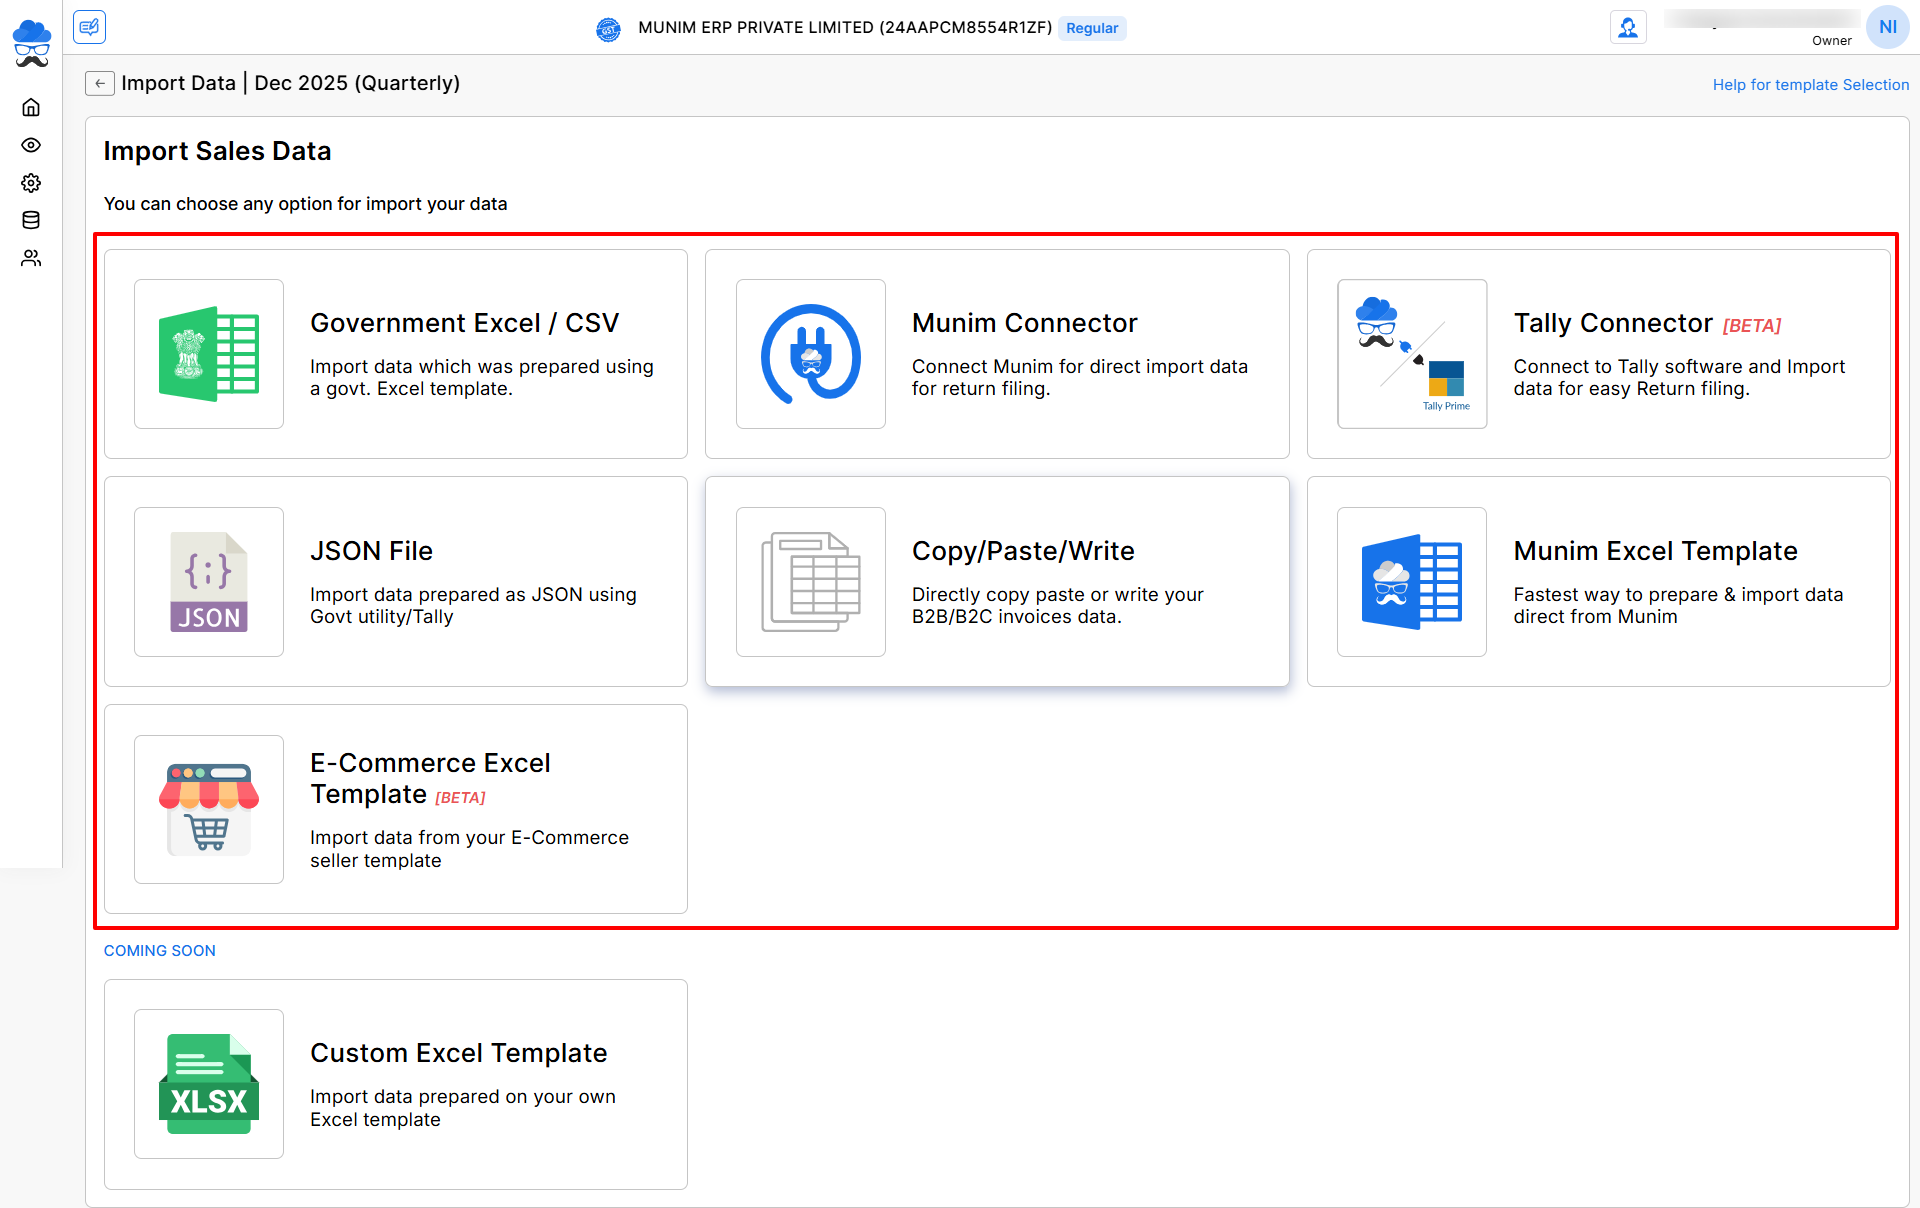Image resolution: width=1920 pixels, height=1208 pixels.
Task: Click the eye icon in sidebar
Action: click(x=31, y=145)
